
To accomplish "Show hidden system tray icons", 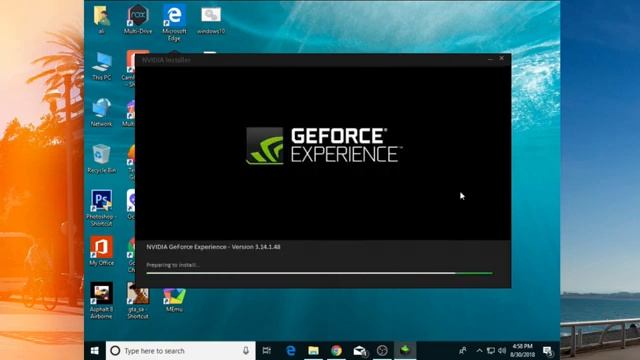I will (x=479, y=351).
